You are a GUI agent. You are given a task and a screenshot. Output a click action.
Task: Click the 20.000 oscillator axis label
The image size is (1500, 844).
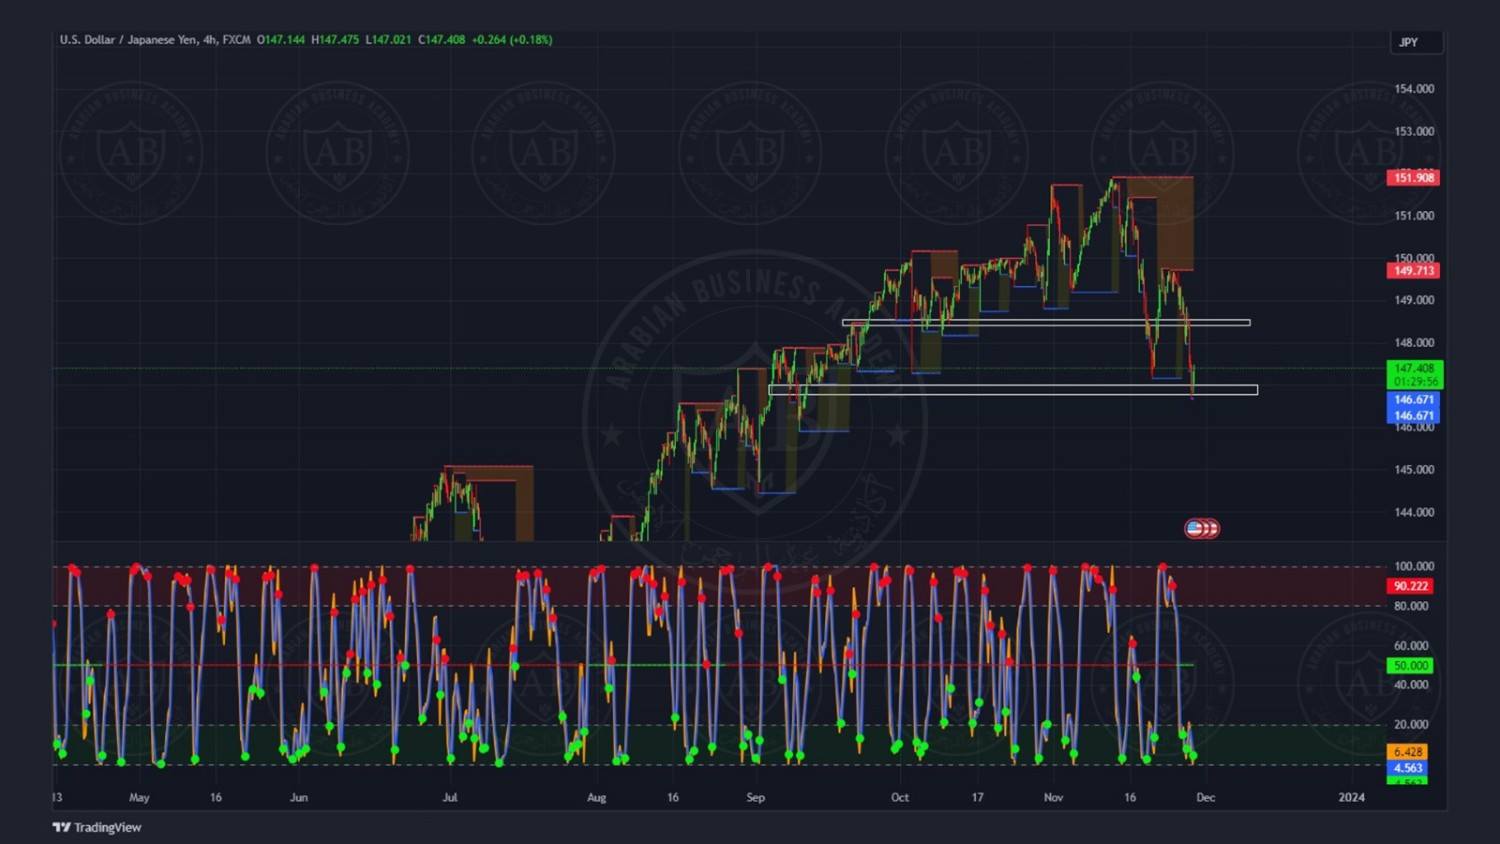click(1411, 725)
